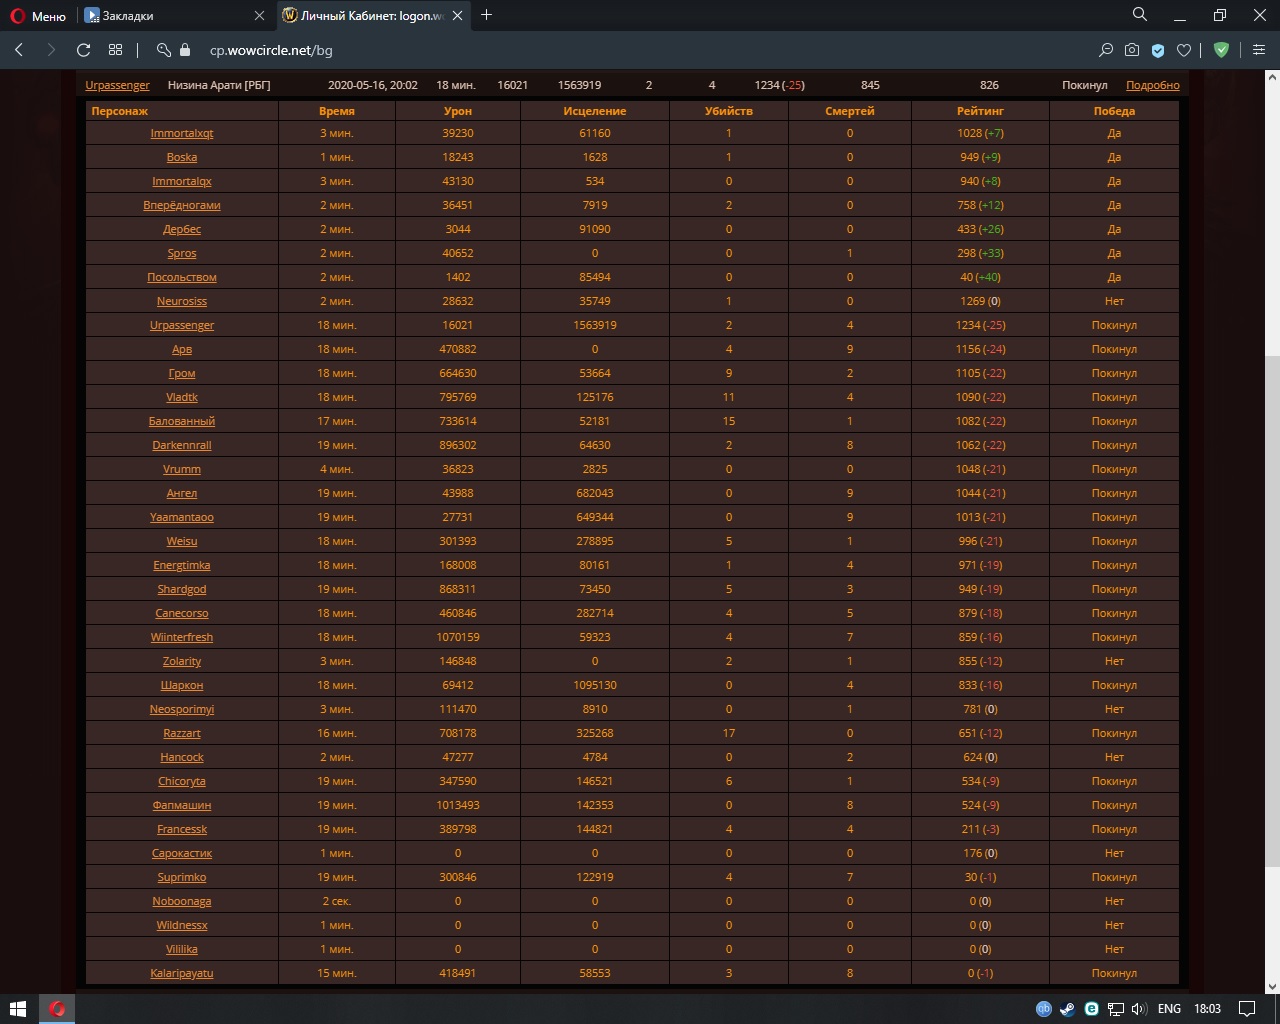1280x1024 pixels.
Task: Open the Razzart character link
Action: point(182,733)
